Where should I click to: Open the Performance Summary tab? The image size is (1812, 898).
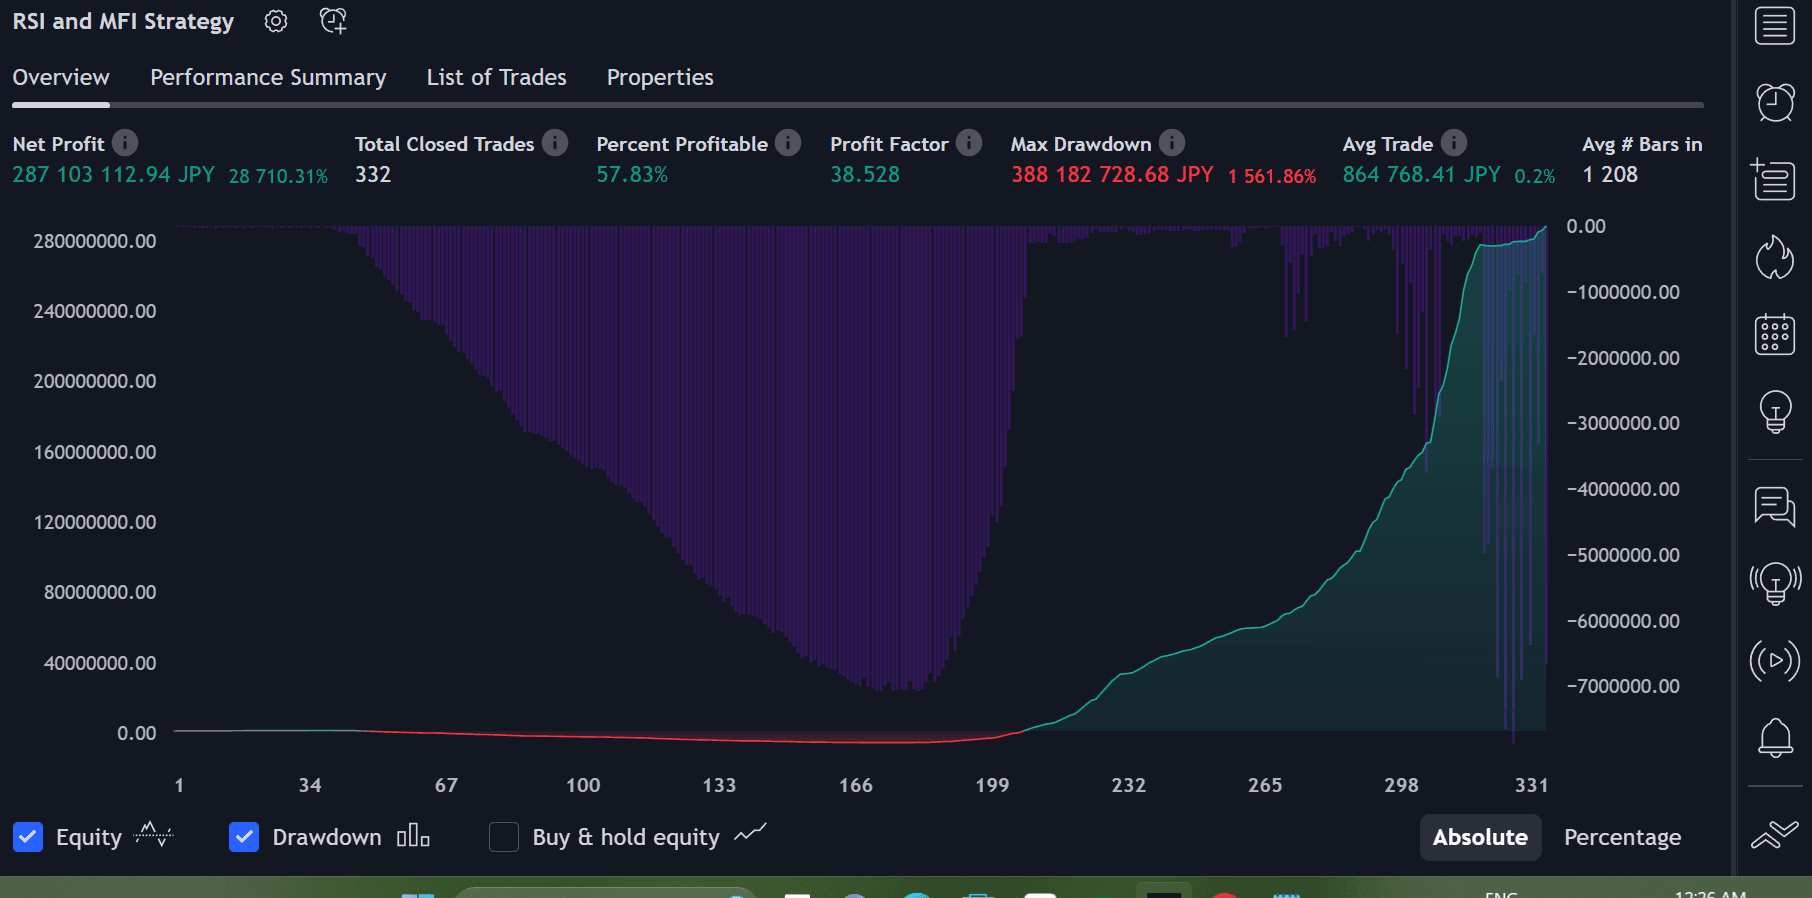268,77
